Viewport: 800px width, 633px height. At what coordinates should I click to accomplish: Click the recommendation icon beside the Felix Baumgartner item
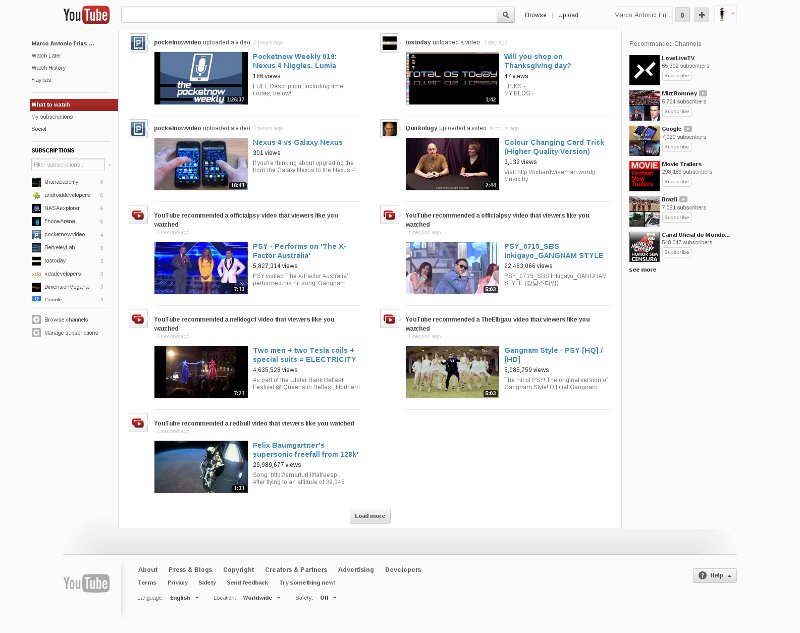click(x=138, y=423)
